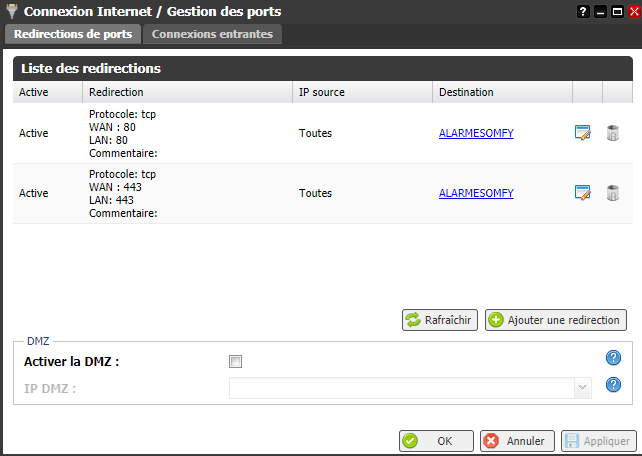
Task: Delete the port 80 redirection rule
Action: pos(613,133)
